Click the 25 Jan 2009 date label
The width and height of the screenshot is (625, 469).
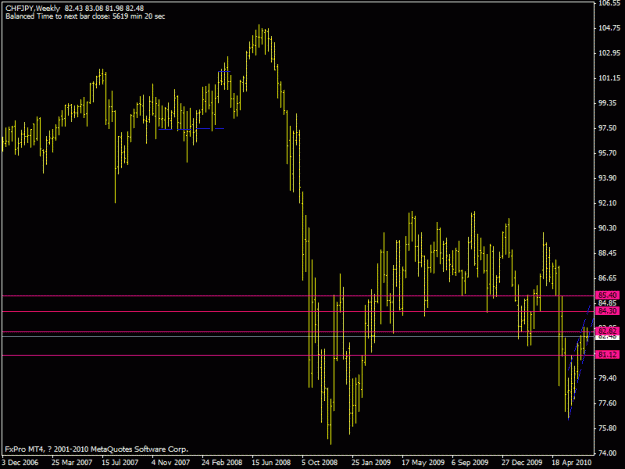click(x=371, y=462)
